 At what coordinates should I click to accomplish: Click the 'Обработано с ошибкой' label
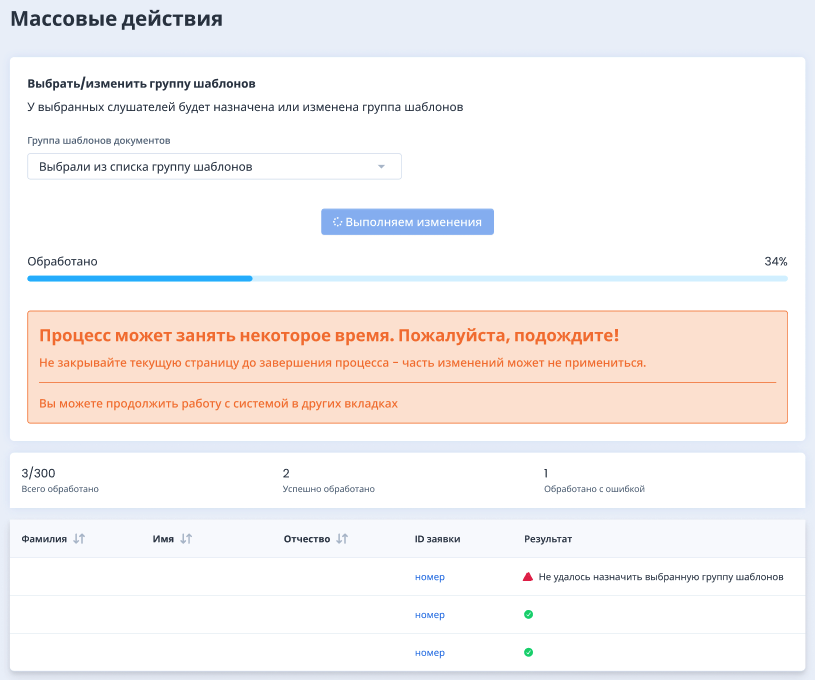594,489
